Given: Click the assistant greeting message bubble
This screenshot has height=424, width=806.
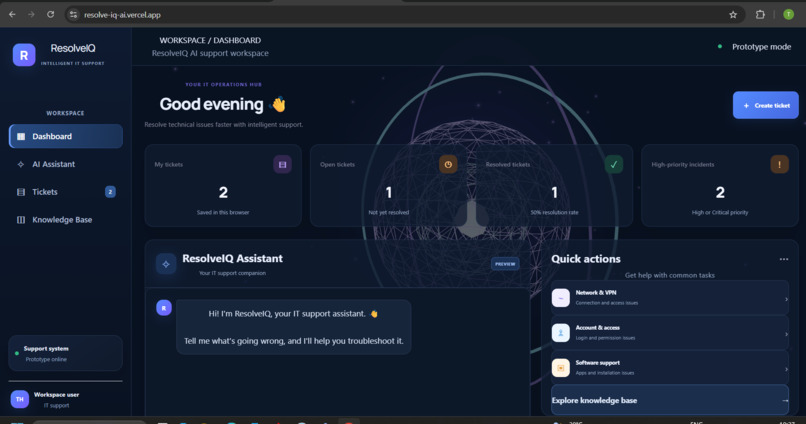Looking at the screenshot, I should 294,327.
